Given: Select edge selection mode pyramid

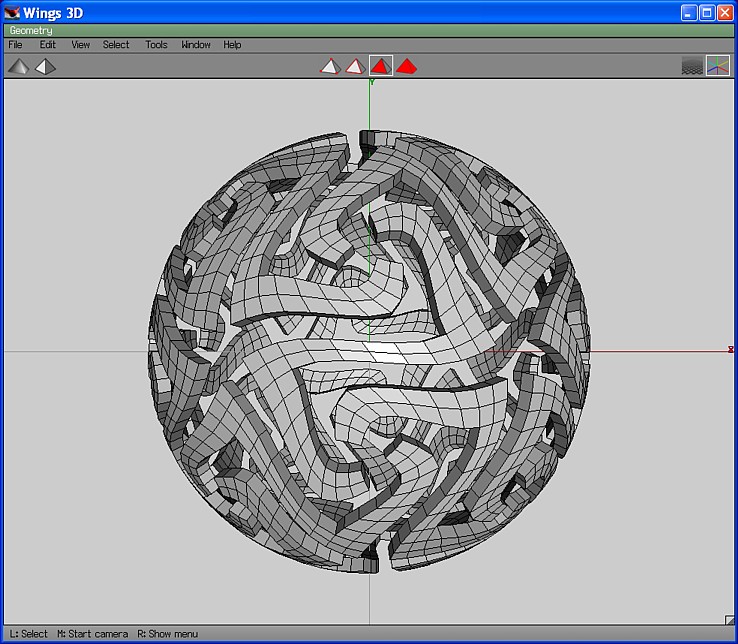Looking at the screenshot, I should [355, 66].
